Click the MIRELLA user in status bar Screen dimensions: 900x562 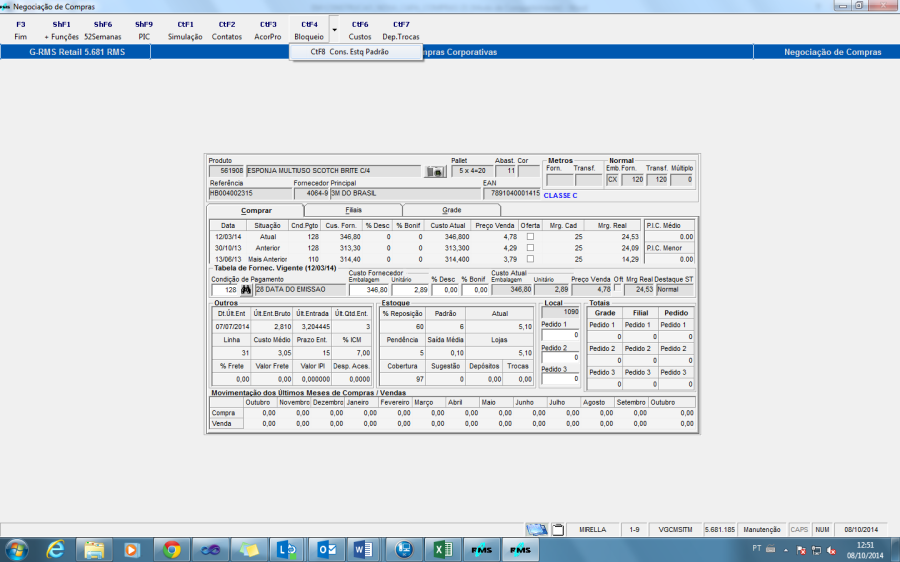pyautogui.click(x=592, y=530)
